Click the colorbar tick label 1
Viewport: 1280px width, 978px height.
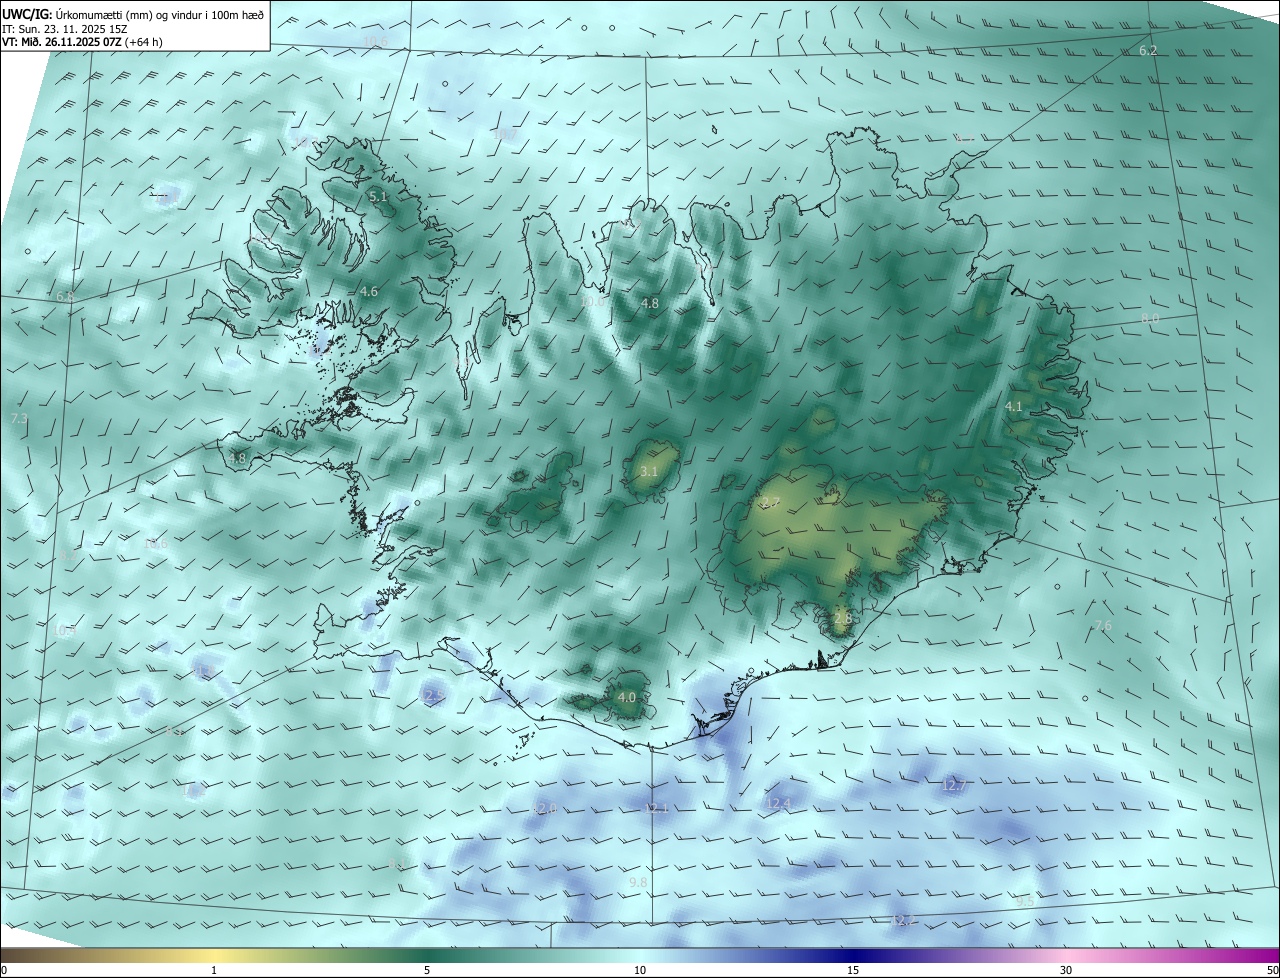214,970
